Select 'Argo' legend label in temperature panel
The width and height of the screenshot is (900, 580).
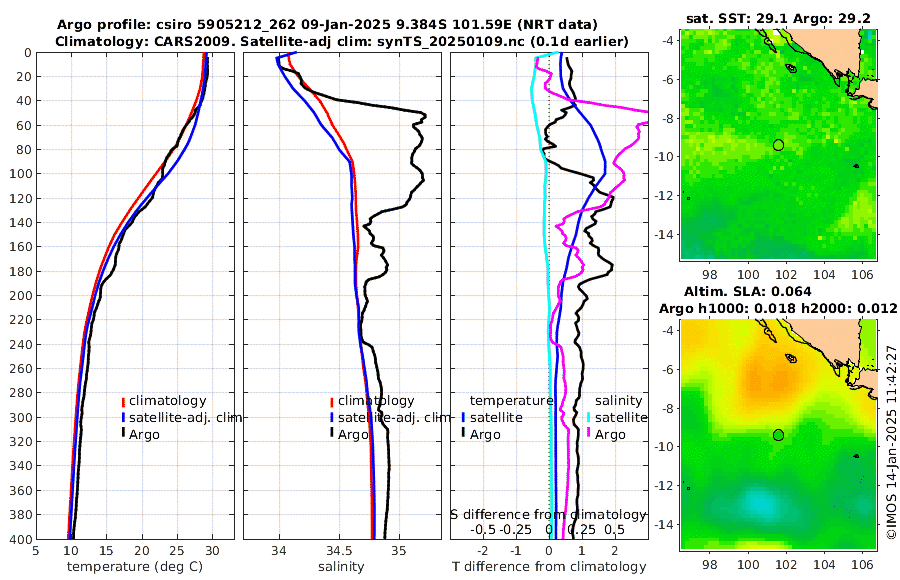click(144, 435)
